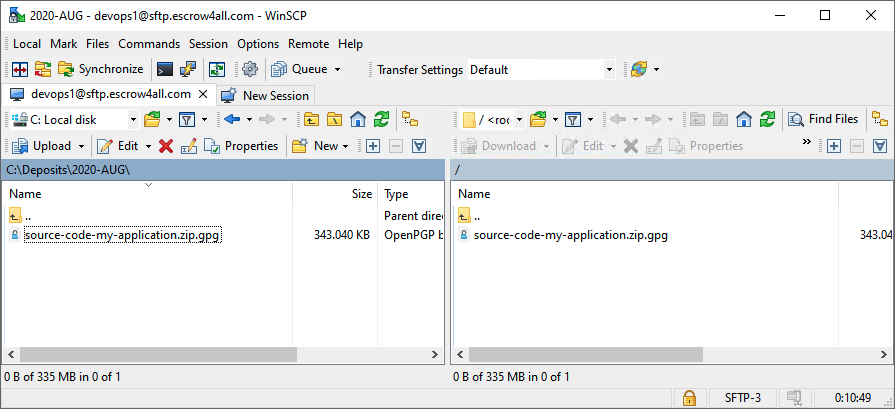Click the local Rename pencil icon
This screenshot has height=409, width=895.
188,146
